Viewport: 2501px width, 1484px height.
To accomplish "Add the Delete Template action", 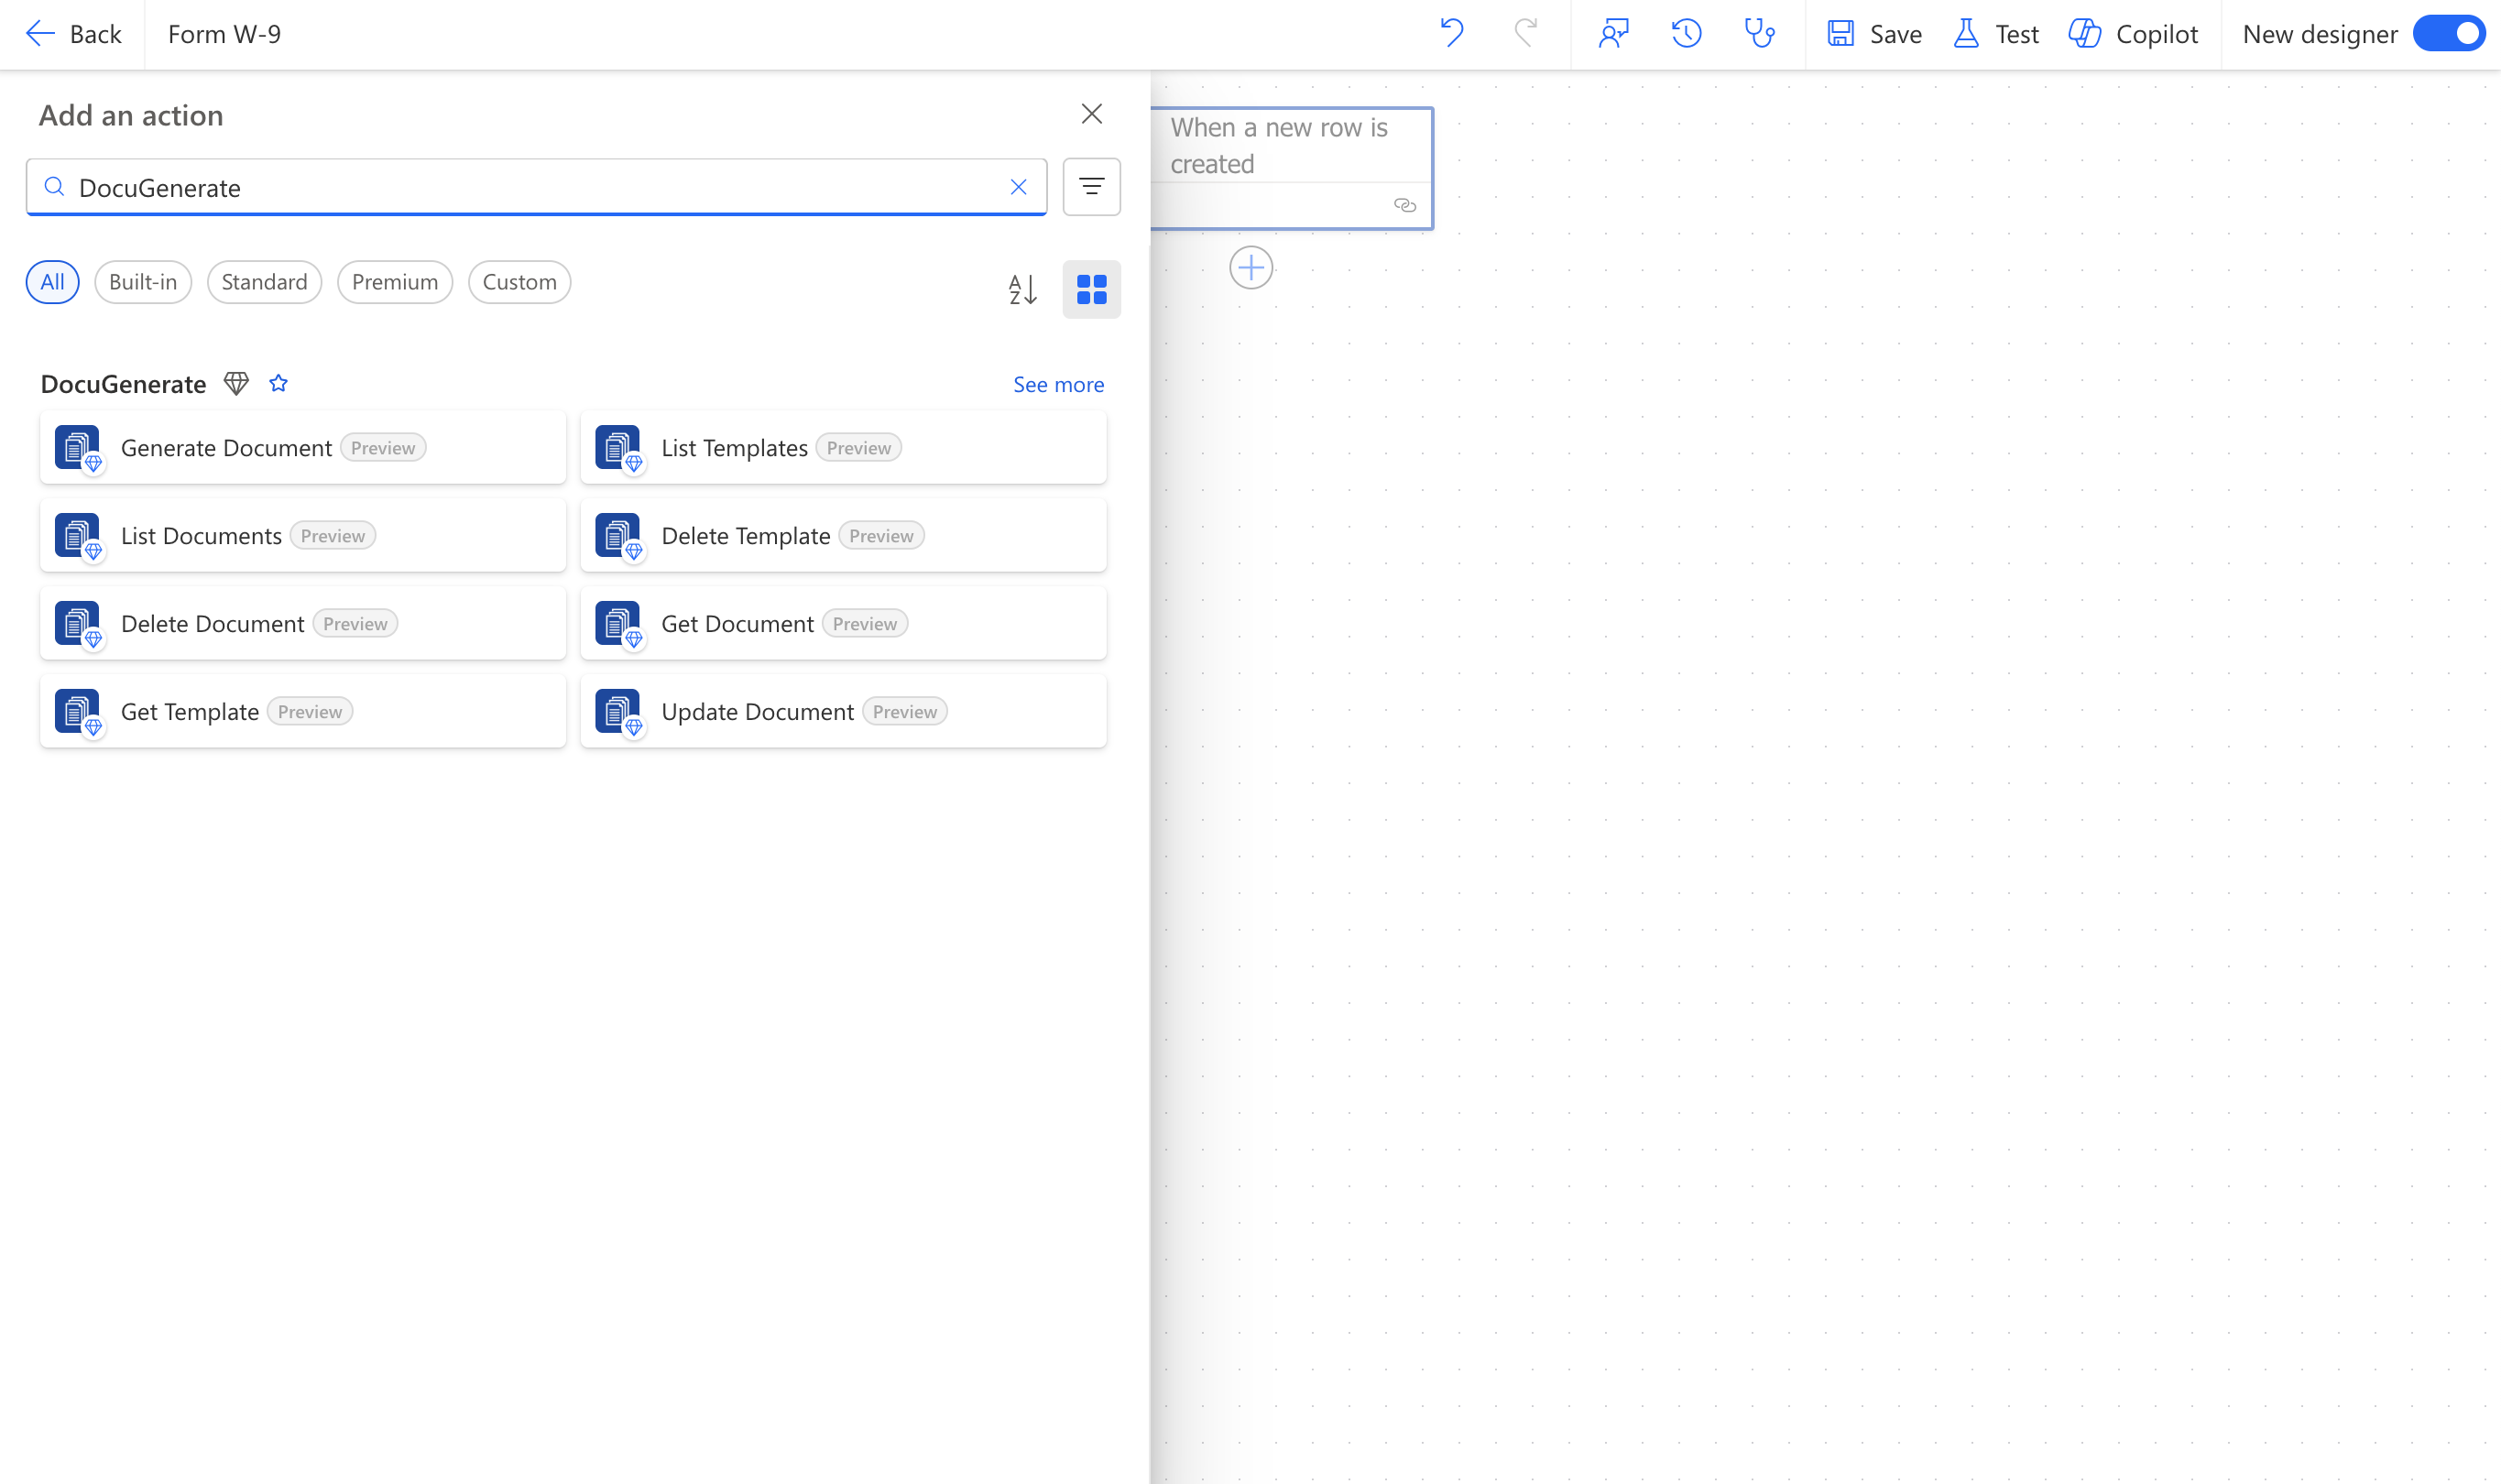I will (843, 535).
